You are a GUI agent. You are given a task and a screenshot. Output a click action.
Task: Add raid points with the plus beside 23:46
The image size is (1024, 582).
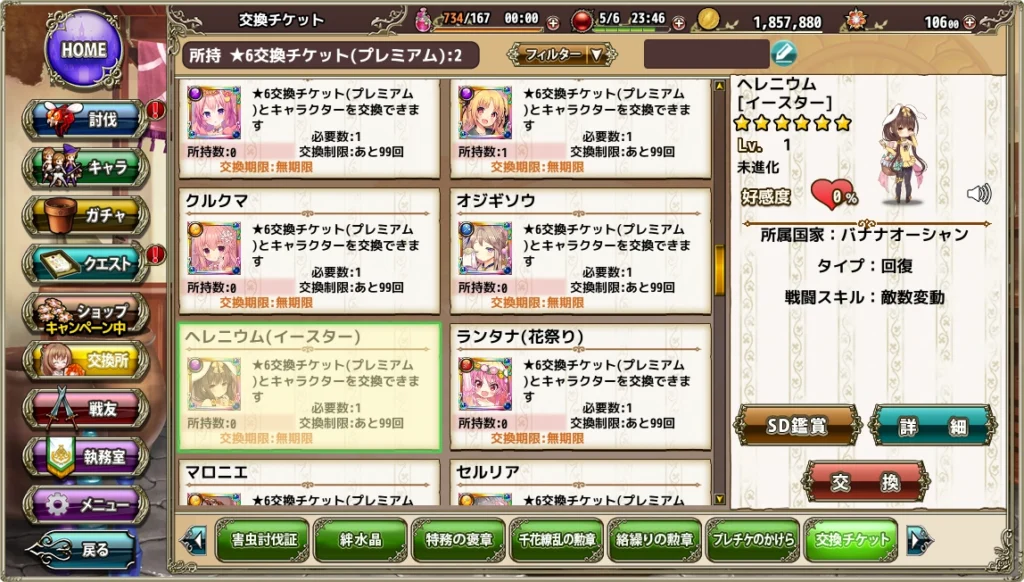(x=679, y=24)
